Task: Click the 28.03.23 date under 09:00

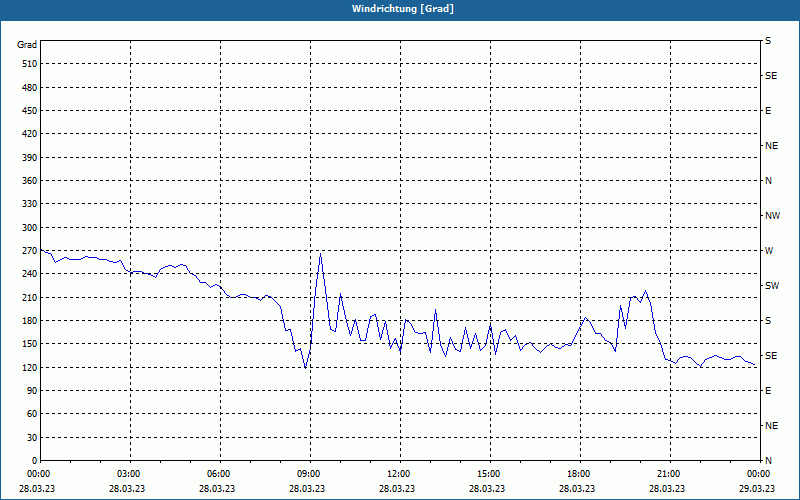Action: pos(307,488)
